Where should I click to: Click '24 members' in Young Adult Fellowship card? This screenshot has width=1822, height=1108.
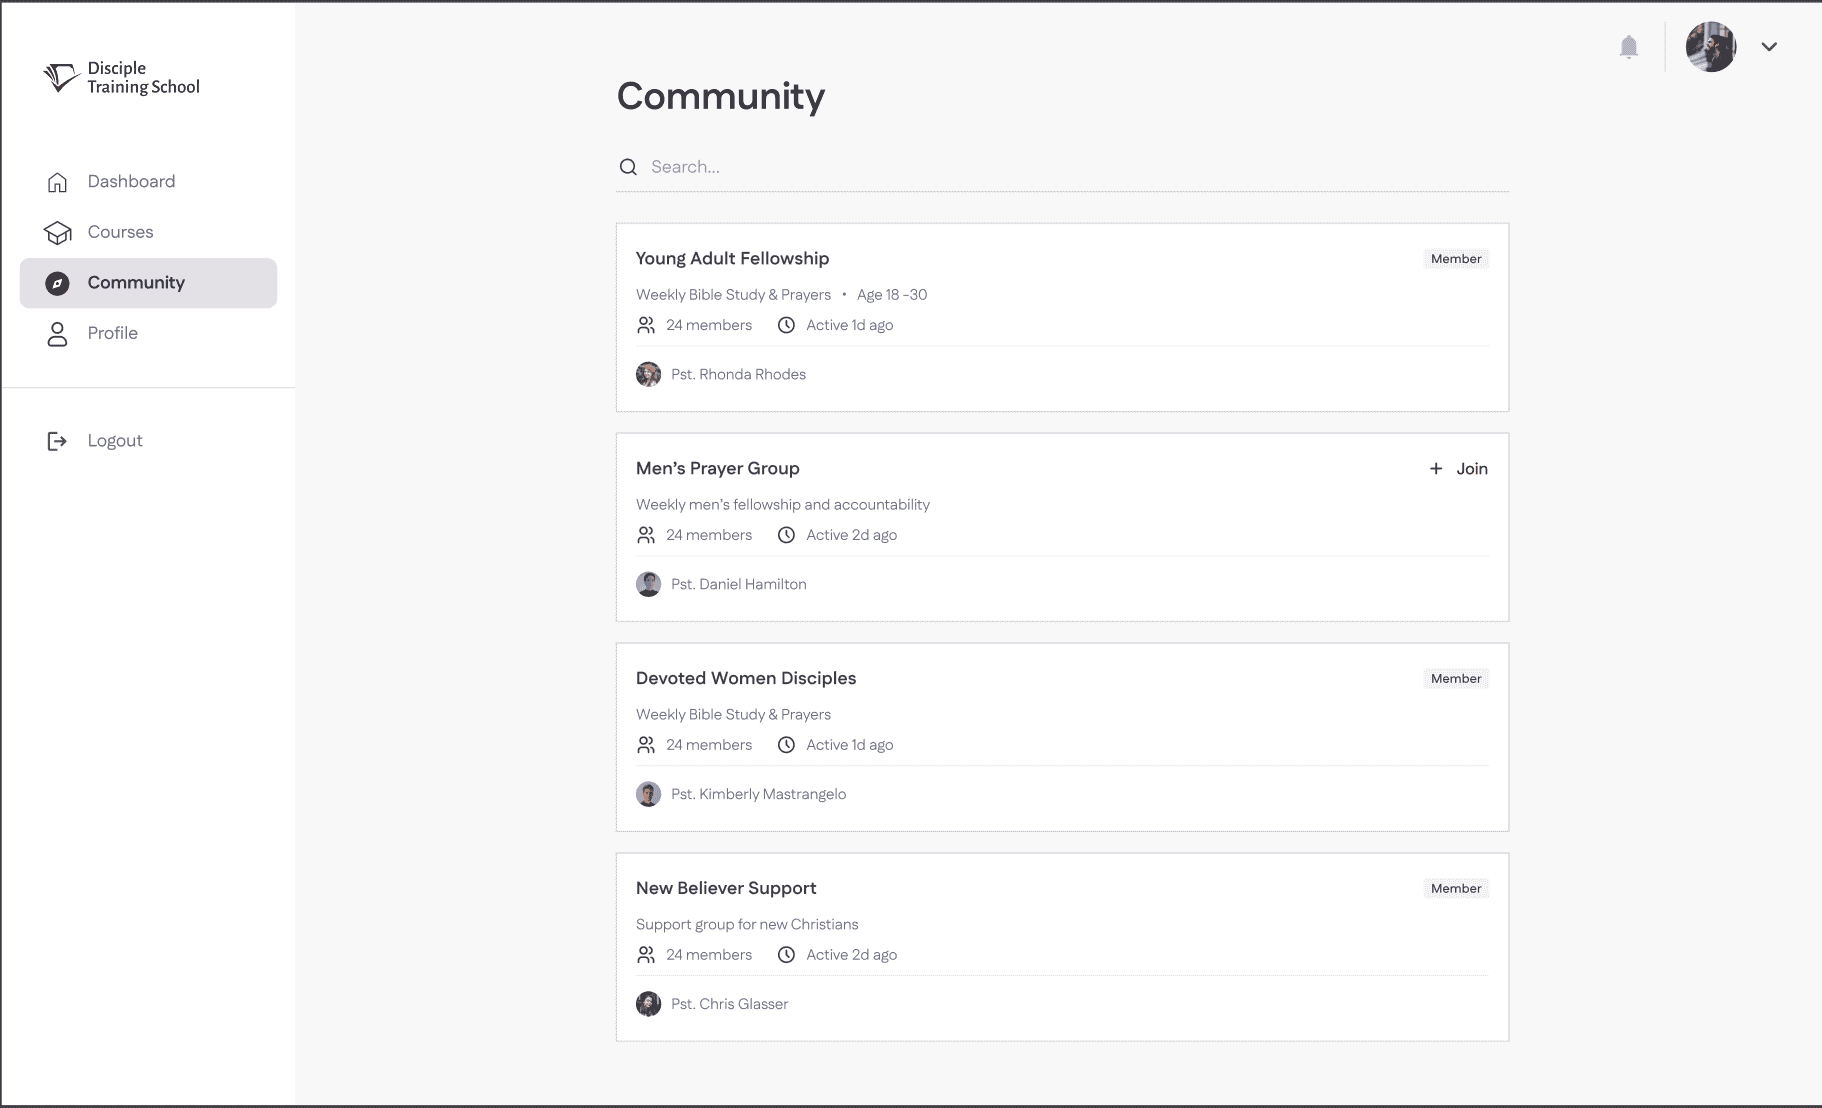pyautogui.click(x=709, y=325)
